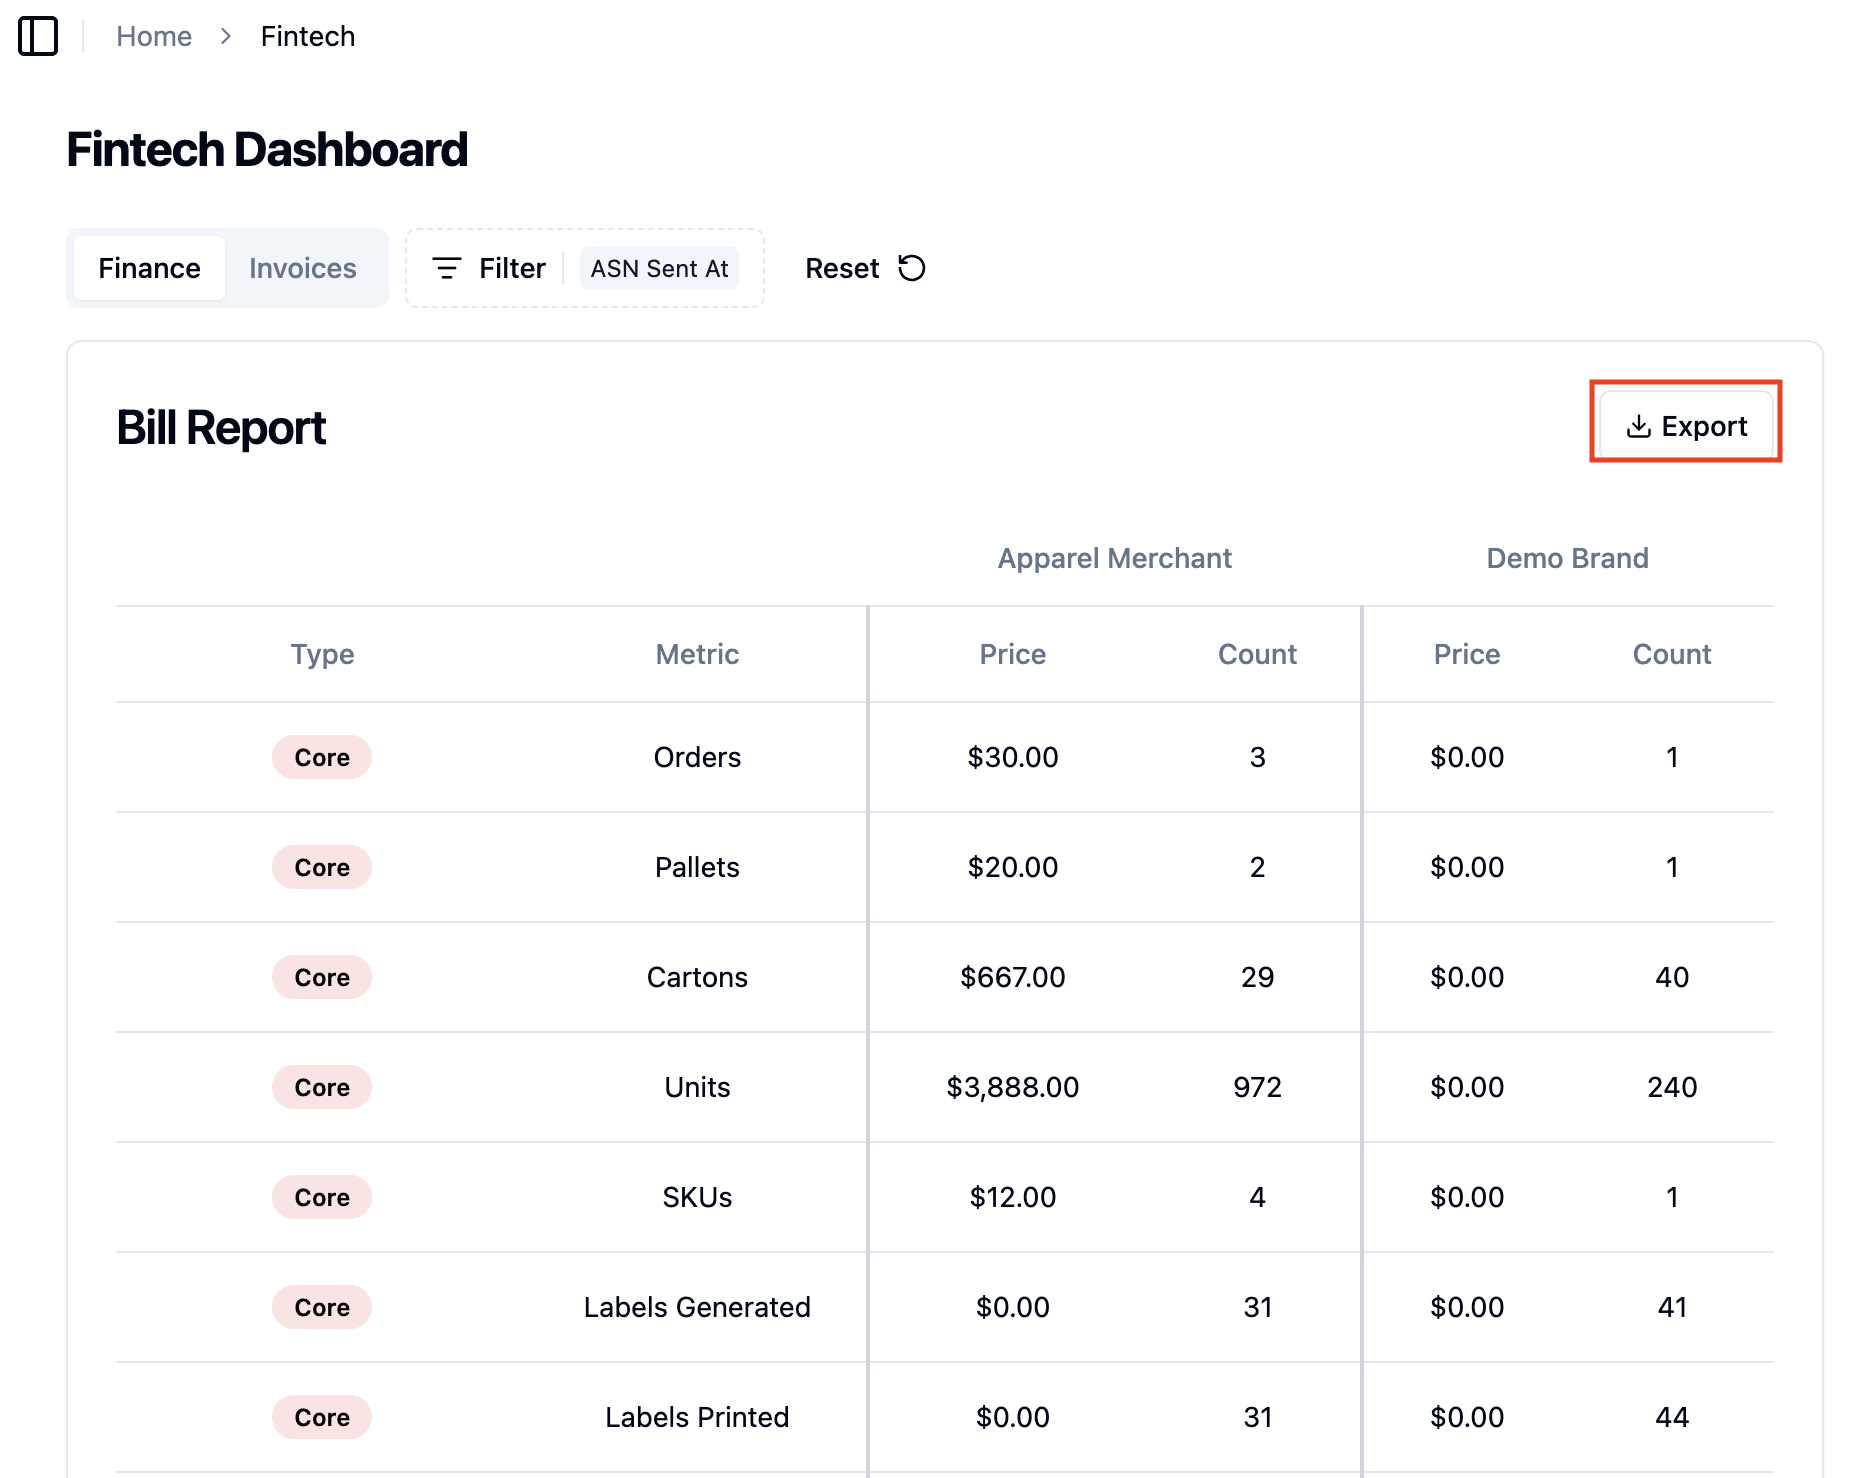The image size is (1872, 1478).
Task: Click the filter lines icon
Action: (x=446, y=268)
